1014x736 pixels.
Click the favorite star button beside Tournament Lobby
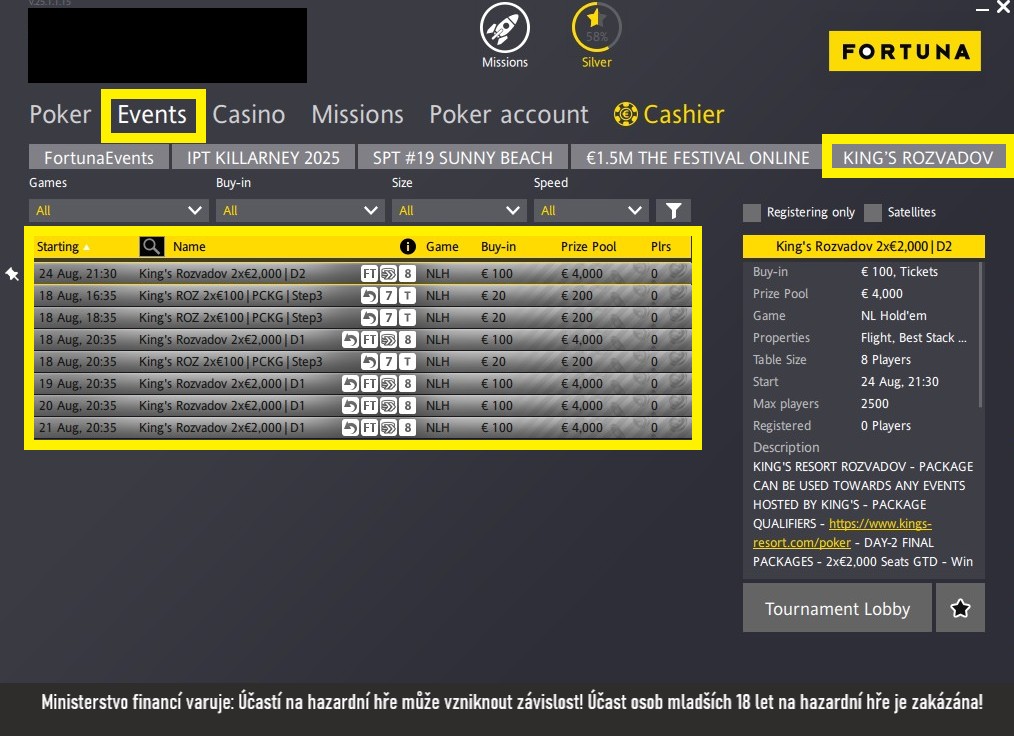tap(960, 608)
